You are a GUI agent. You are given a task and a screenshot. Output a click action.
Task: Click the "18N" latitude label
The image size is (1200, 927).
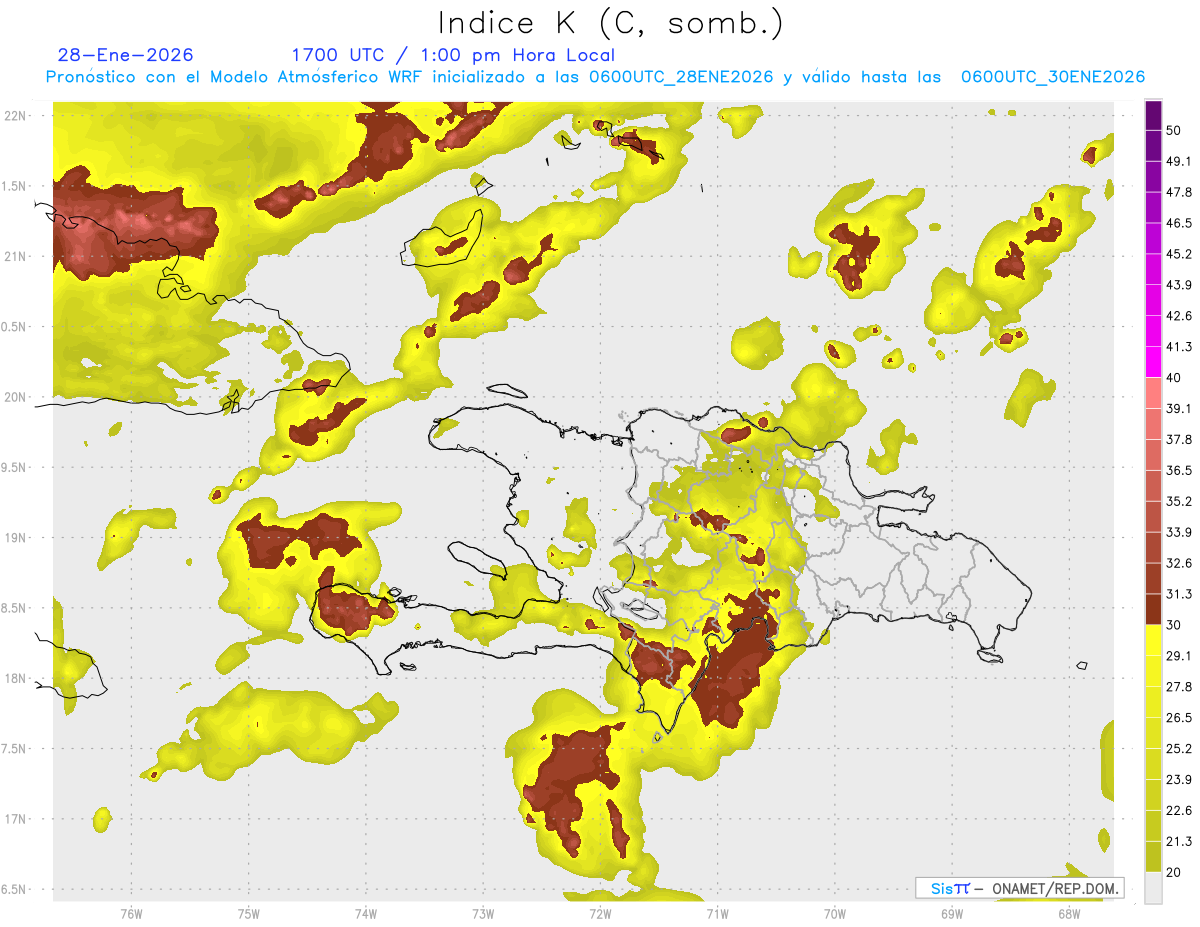[16, 678]
